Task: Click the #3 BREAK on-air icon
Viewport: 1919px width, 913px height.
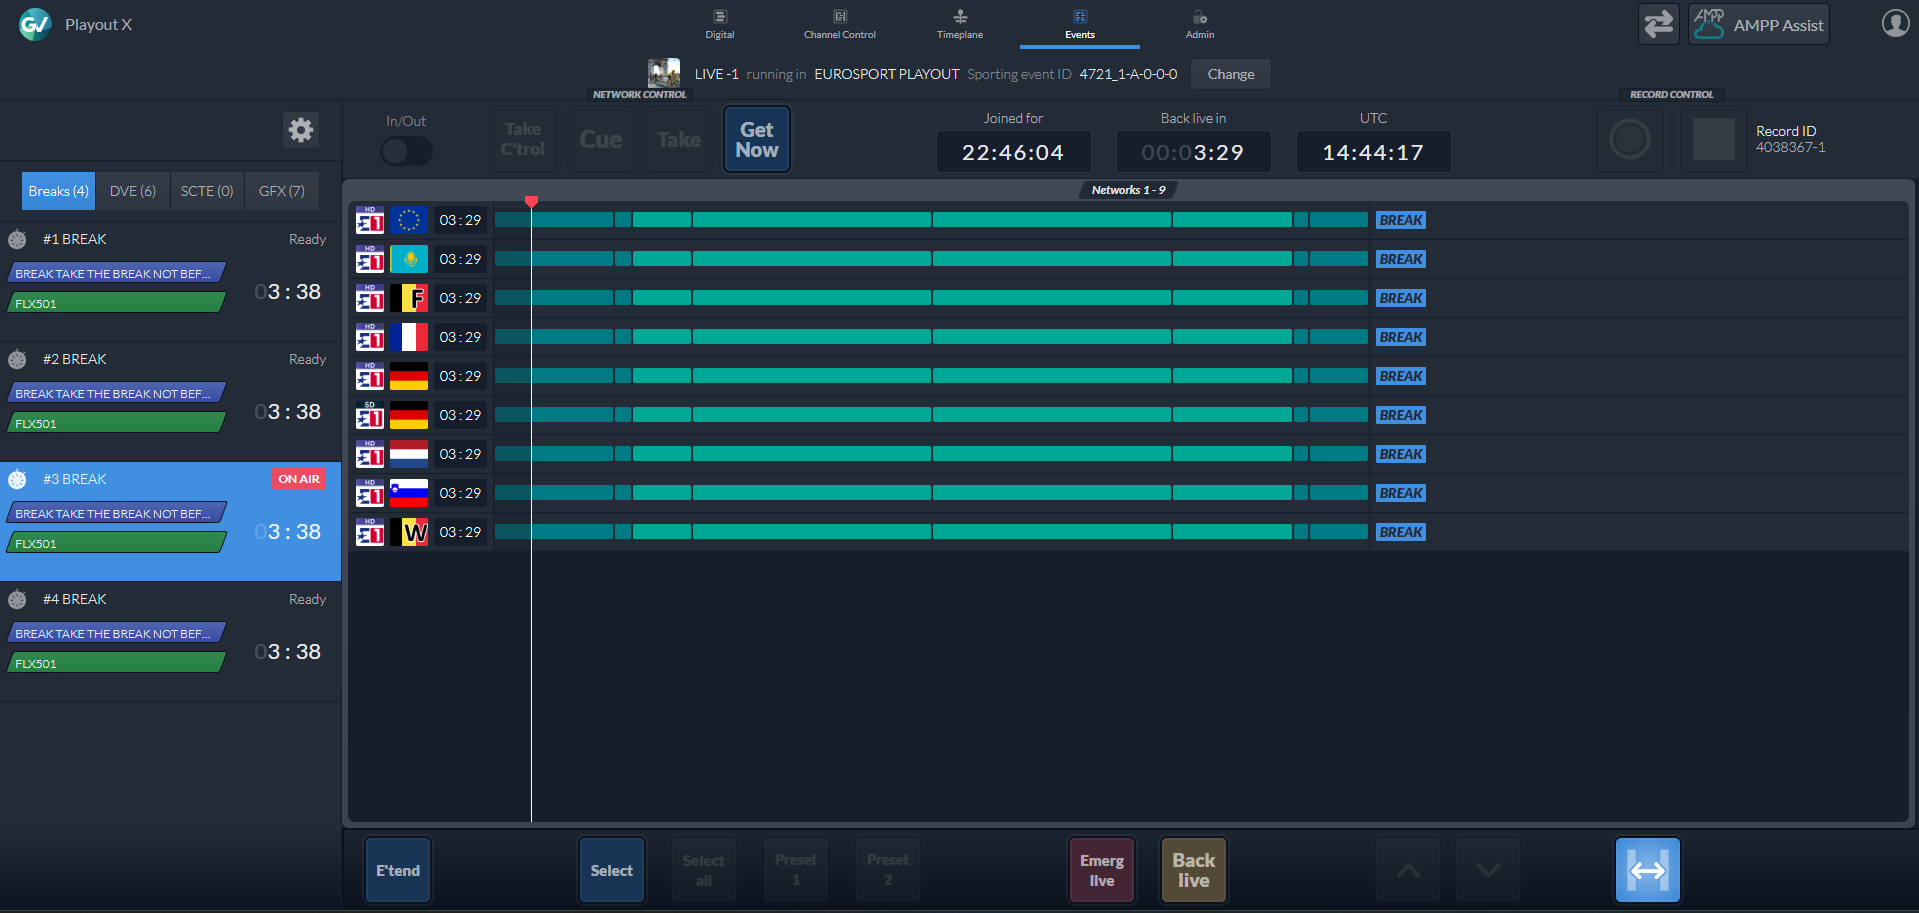Action: pyautogui.click(x=18, y=479)
